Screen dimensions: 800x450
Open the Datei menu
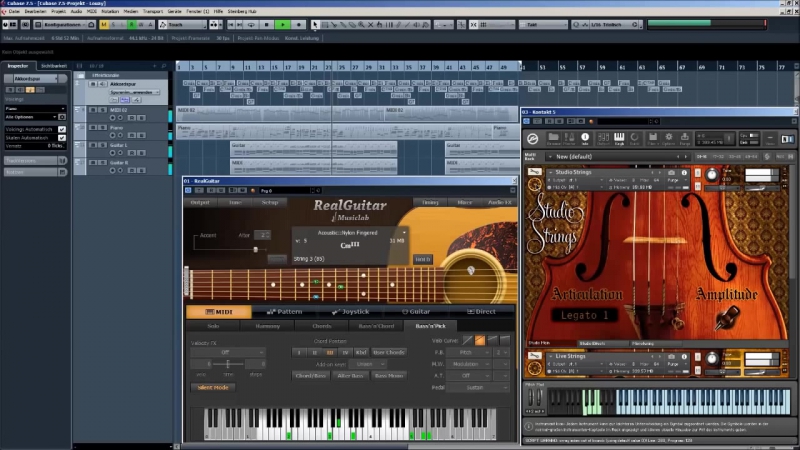pos(14,11)
